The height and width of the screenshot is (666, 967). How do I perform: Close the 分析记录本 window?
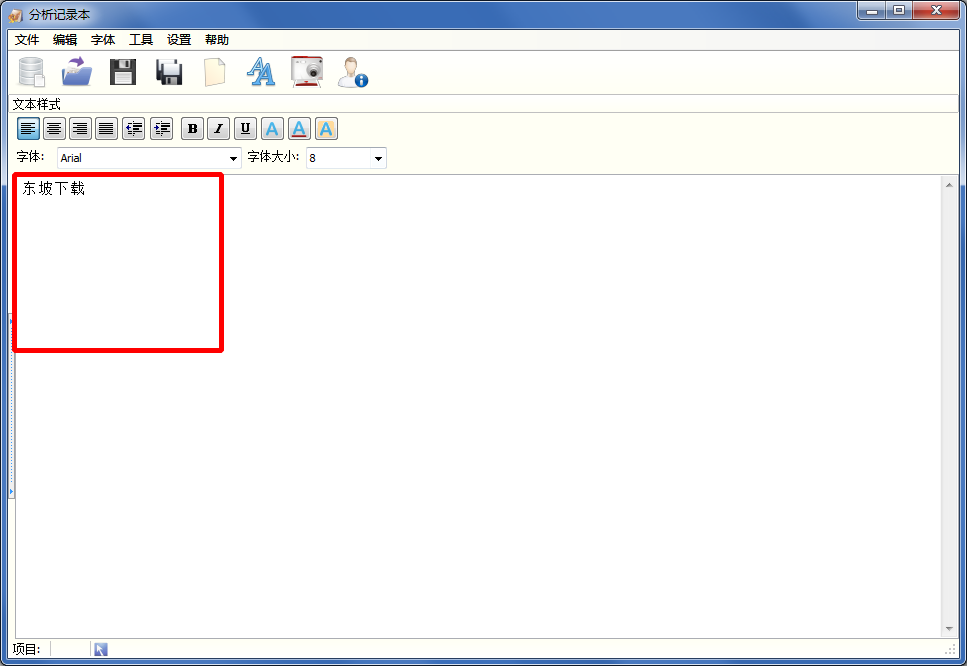click(936, 11)
